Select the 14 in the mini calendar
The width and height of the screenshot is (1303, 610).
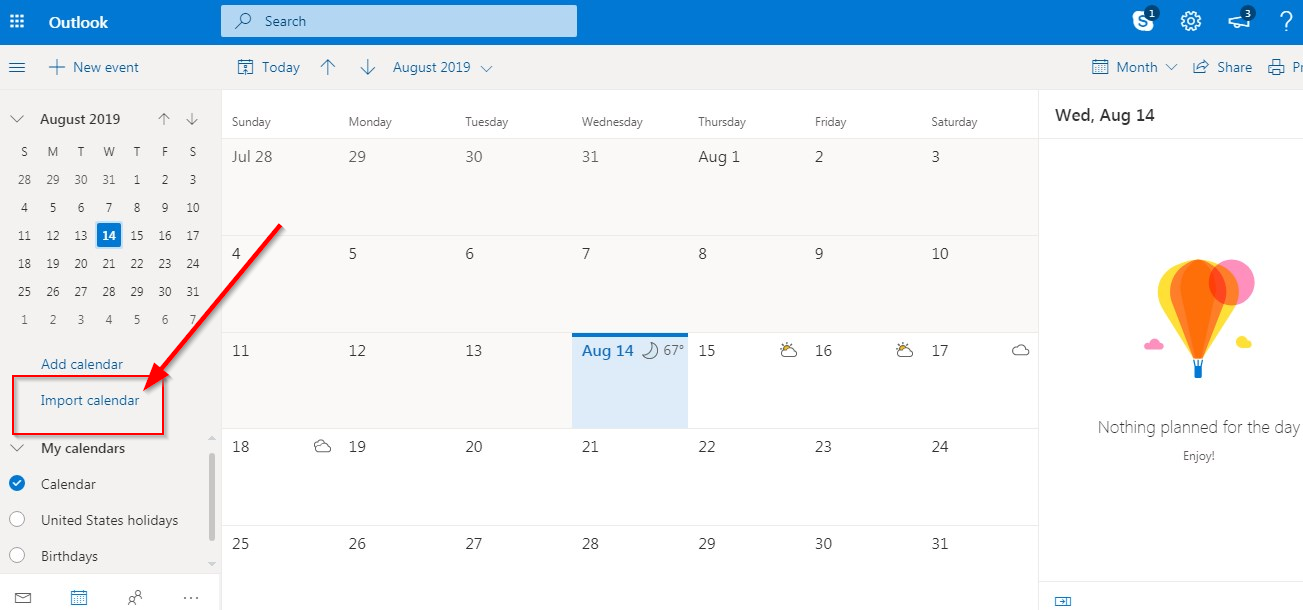coord(109,236)
